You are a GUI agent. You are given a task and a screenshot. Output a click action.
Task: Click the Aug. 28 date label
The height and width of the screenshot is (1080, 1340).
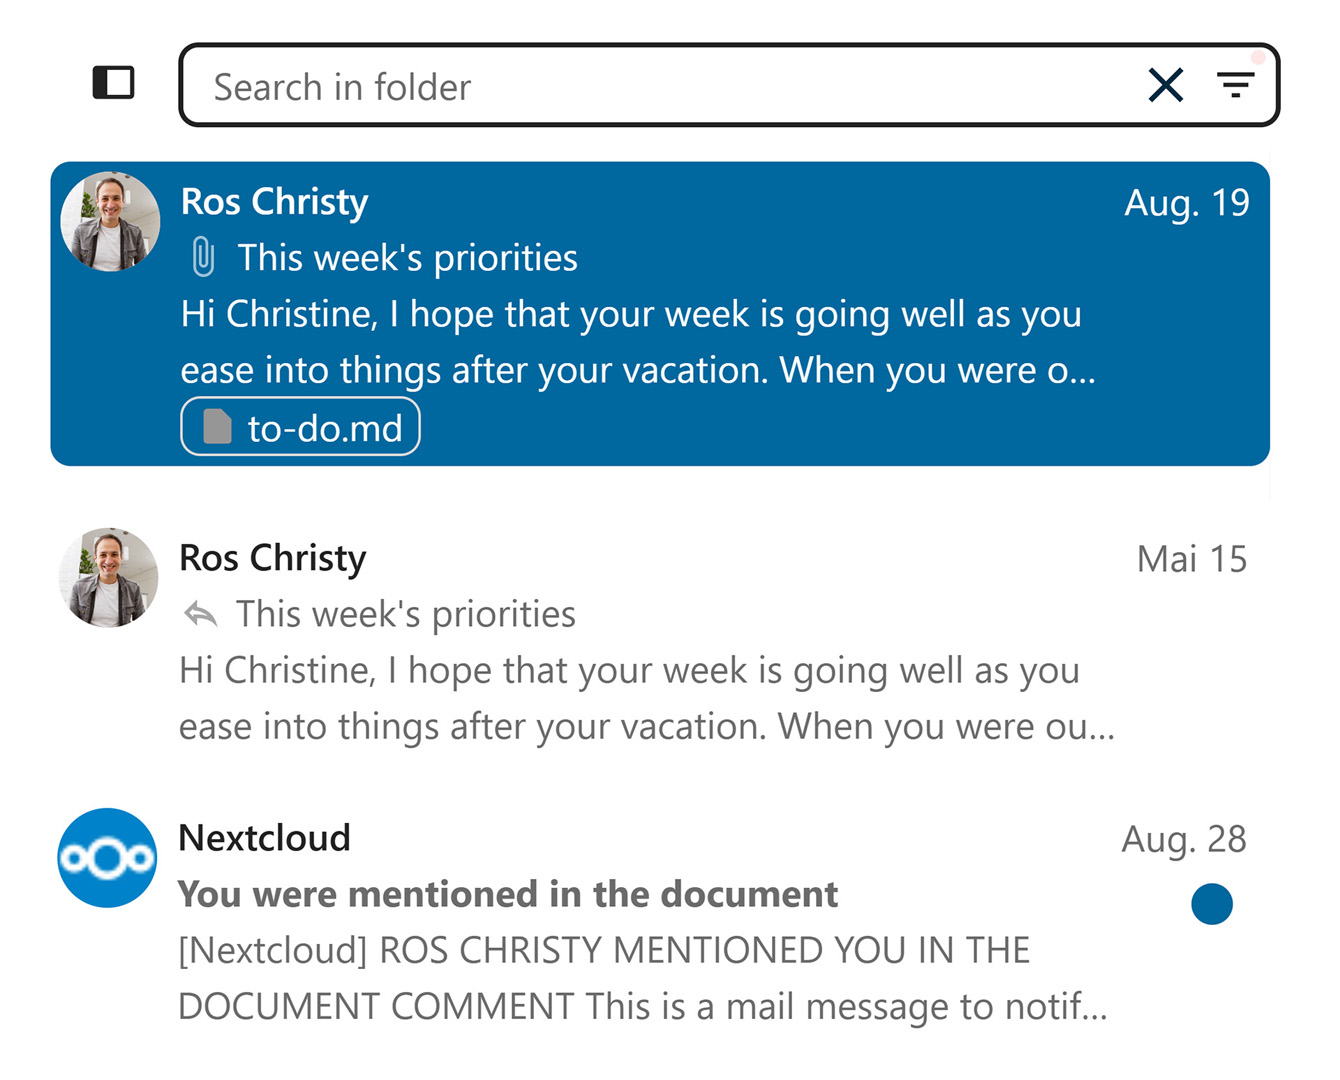(x=1184, y=839)
